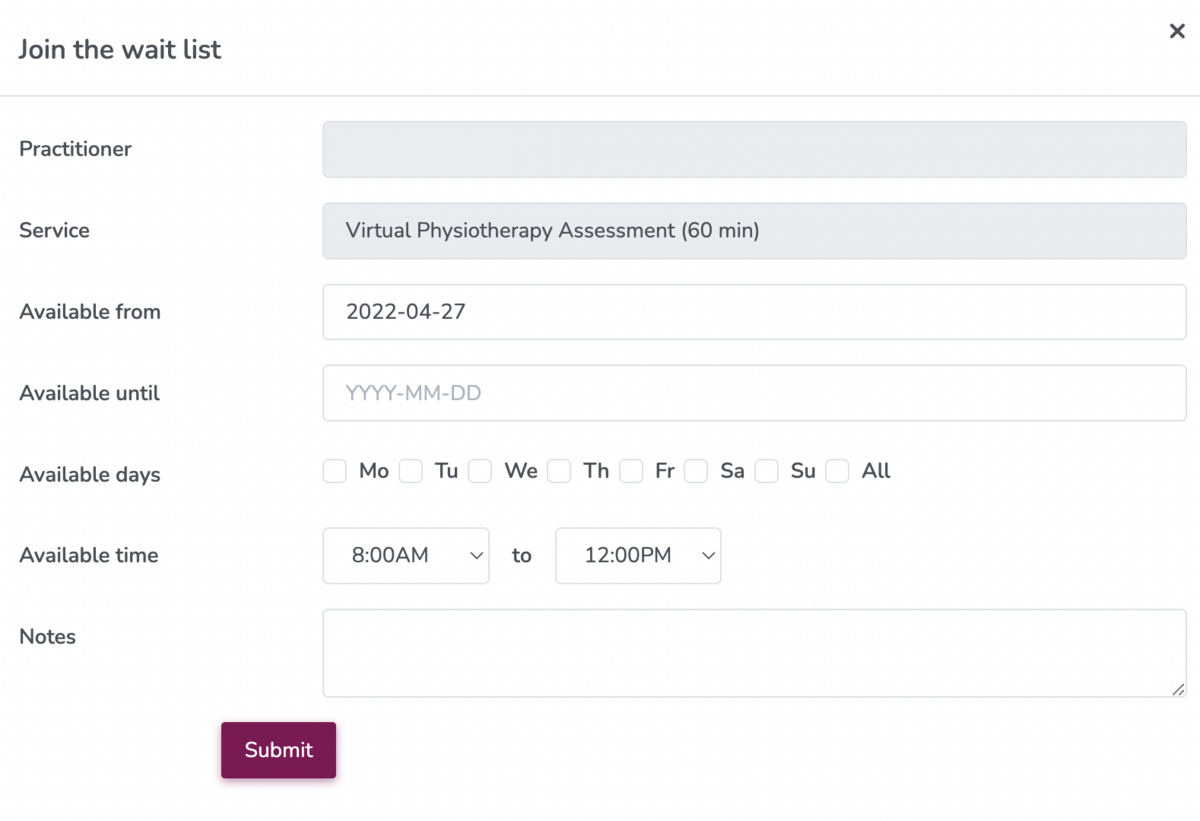Mark Su as an available day

pos(767,471)
